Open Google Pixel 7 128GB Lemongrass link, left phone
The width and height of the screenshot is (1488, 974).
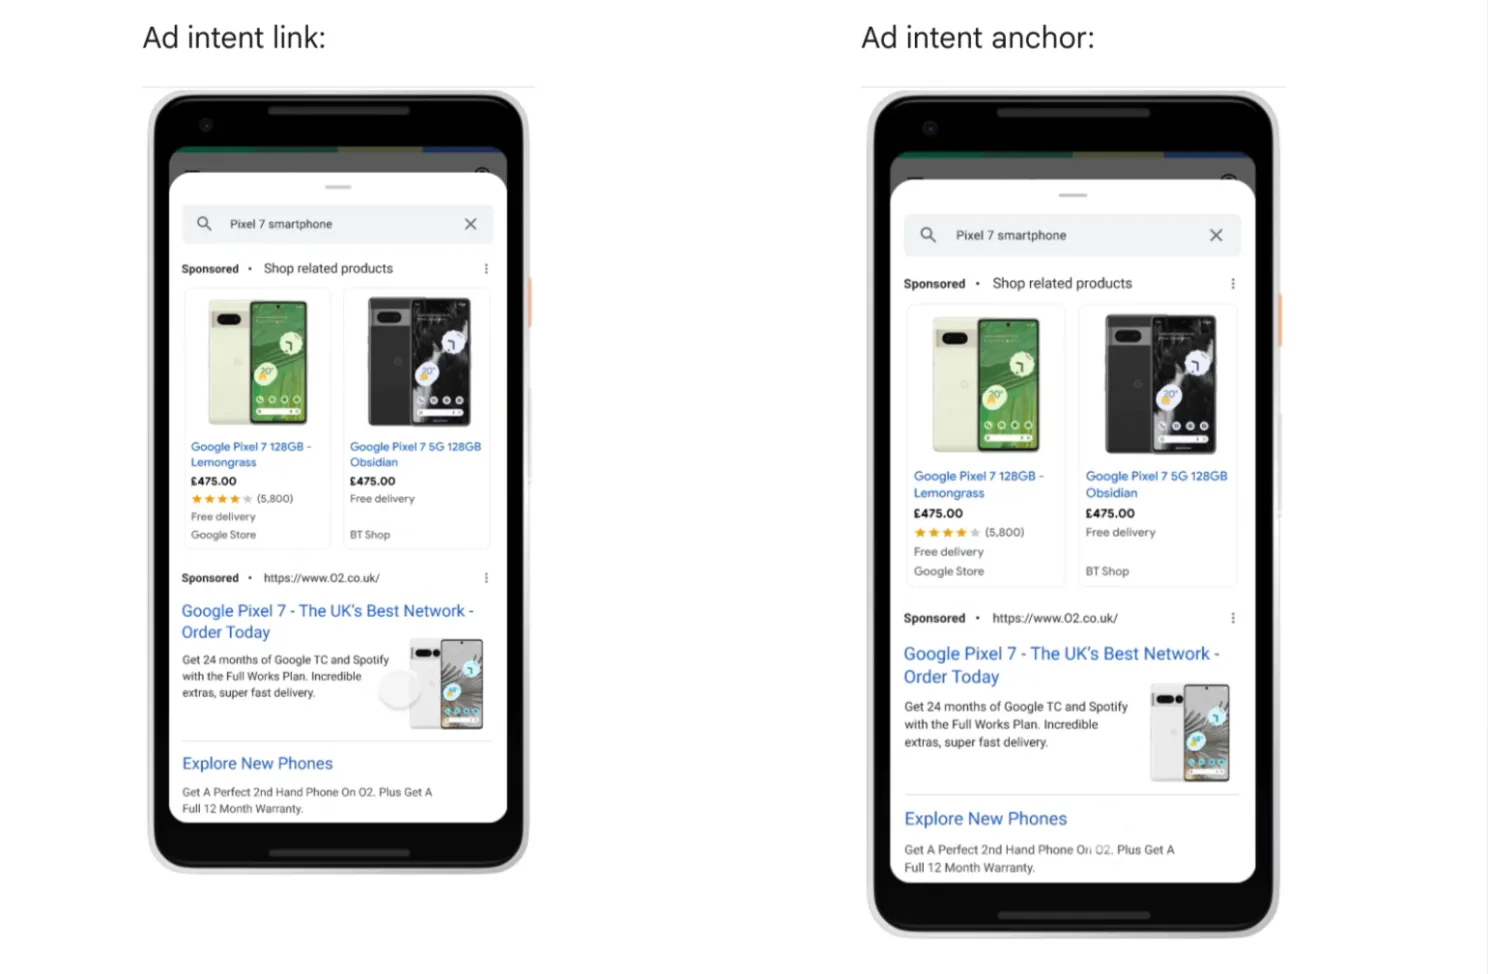click(251, 454)
